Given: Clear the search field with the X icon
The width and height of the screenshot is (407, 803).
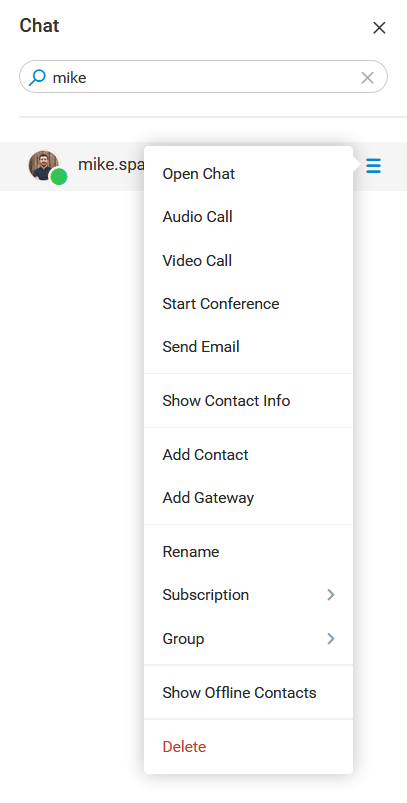Looking at the screenshot, I should pyautogui.click(x=368, y=78).
